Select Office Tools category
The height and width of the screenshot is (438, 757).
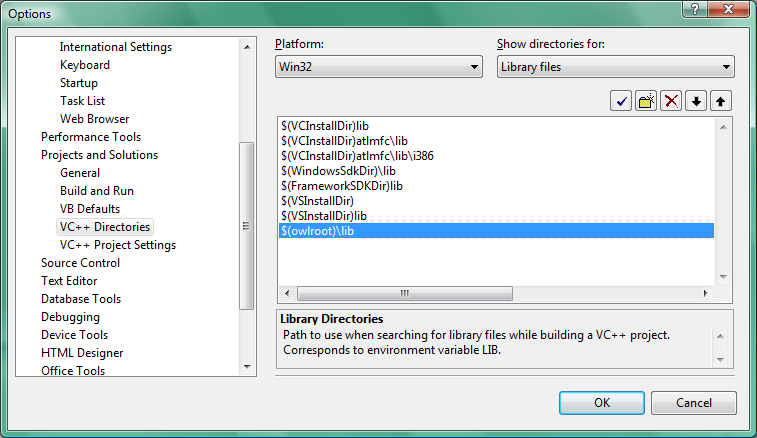(x=73, y=371)
